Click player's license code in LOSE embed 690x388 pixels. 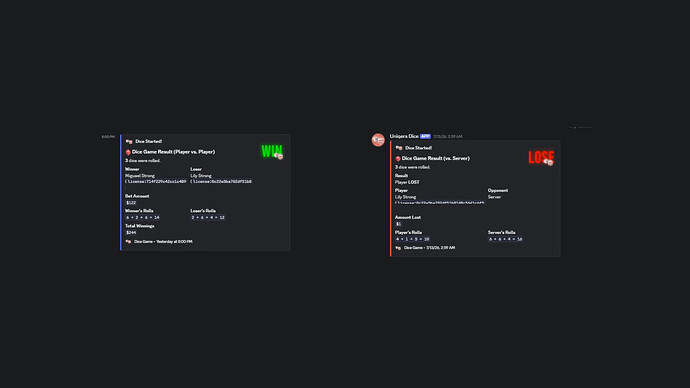coord(440,203)
